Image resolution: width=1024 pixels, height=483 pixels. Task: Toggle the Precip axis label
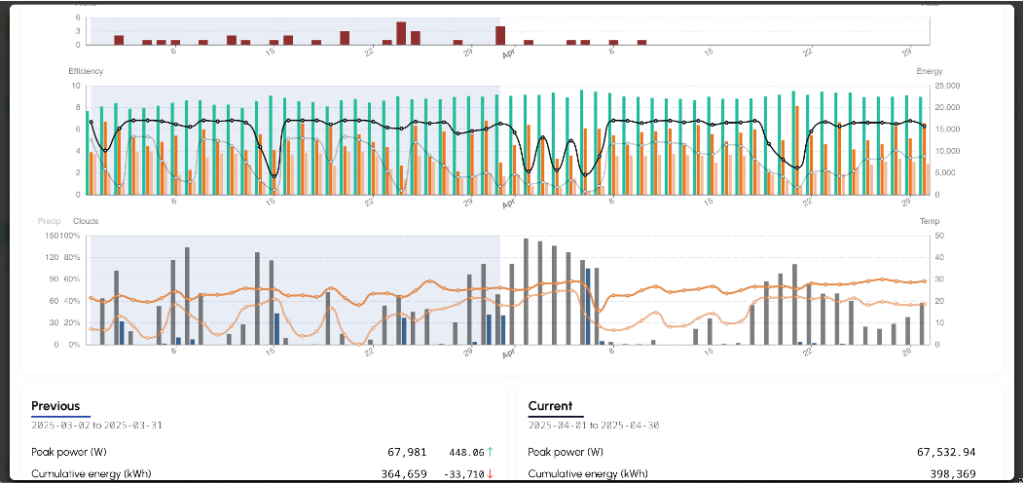pos(49,221)
